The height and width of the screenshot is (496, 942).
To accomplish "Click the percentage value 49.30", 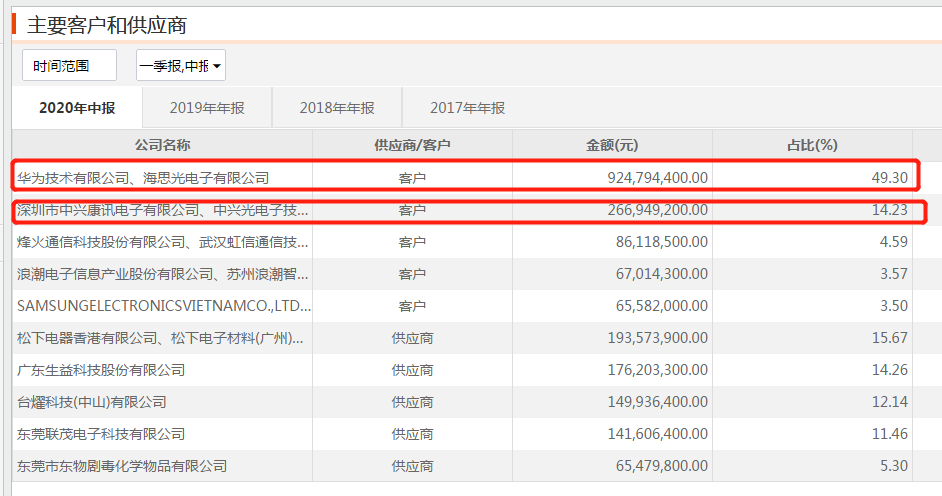I will click(890, 178).
